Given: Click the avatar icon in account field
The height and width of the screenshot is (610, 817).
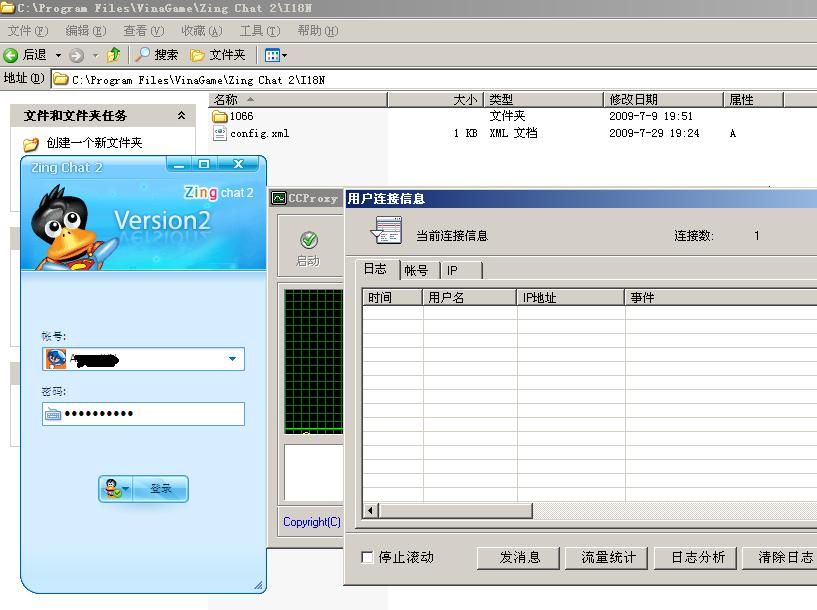Looking at the screenshot, I should point(56,359).
